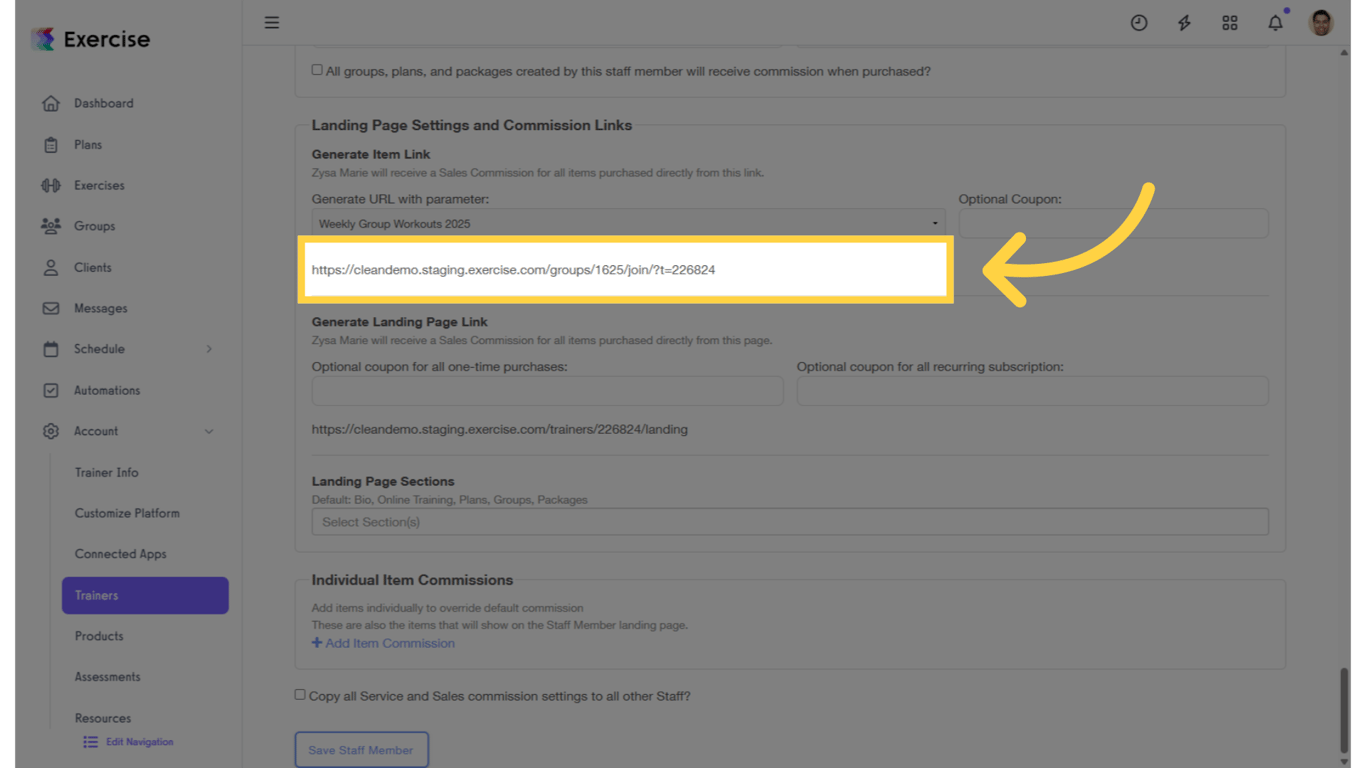Collapse the Account menu section
This screenshot has height=768, width=1366.
pyautogui.click(x=209, y=431)
